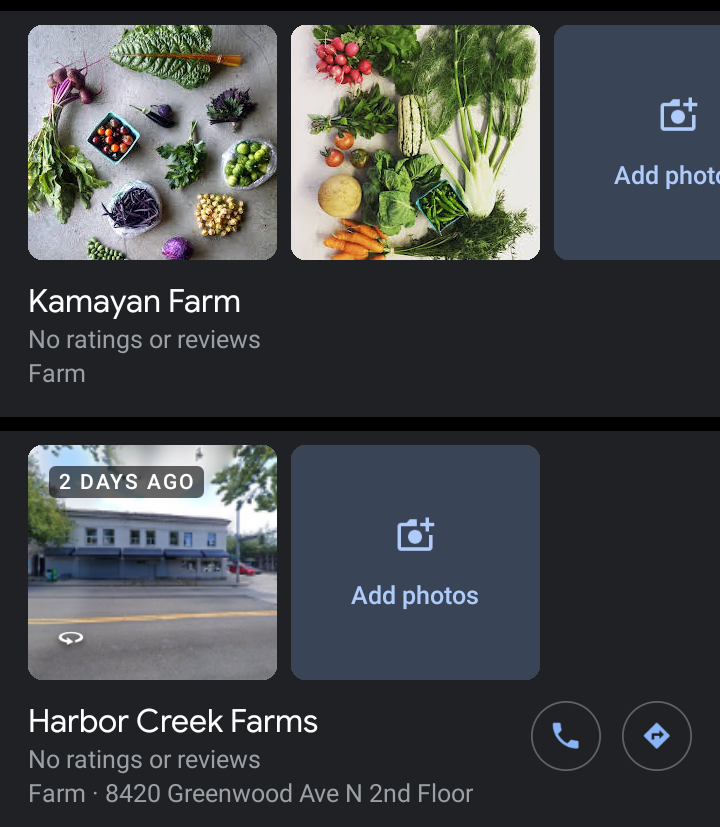Image resolution: width=720 pixels, height=827 pixels.
Task: Tap Harbor Creek "No ratings or reviews" text
Action: [x=144, y=760]
